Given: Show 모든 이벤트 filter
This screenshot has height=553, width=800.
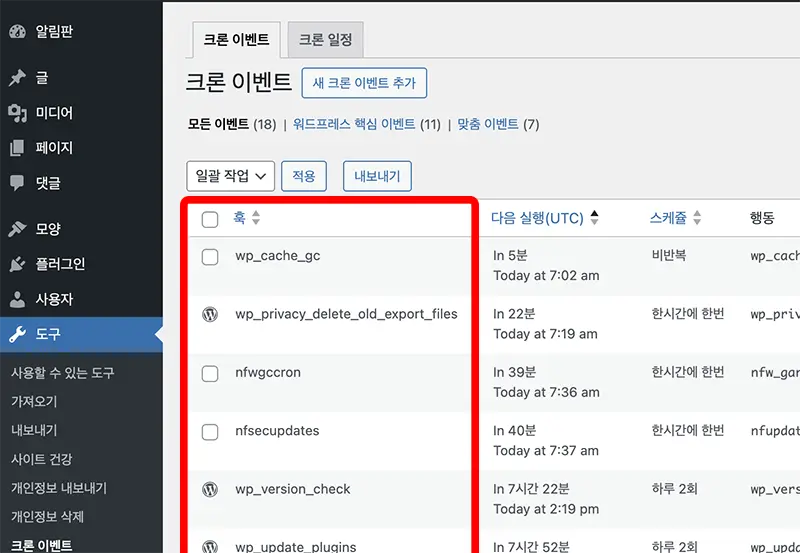Looking at the screenshot, I should (x=218, y=124).
